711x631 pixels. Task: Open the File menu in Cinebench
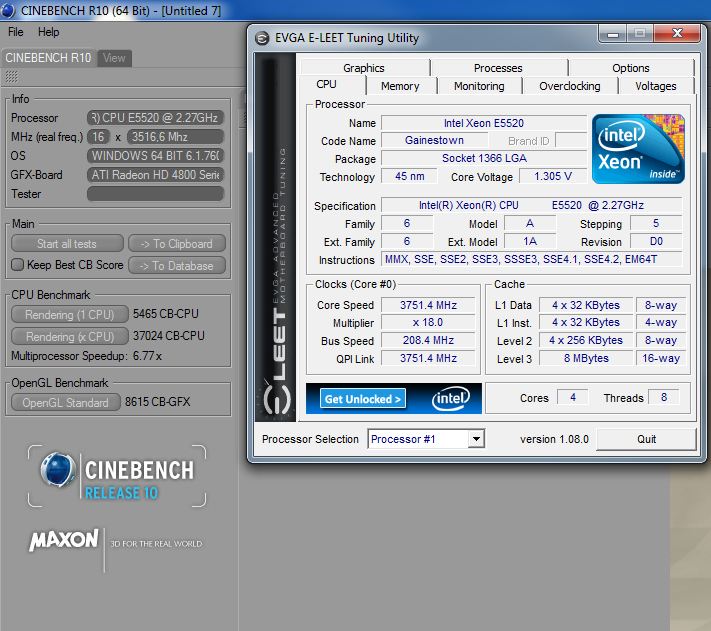15,32
